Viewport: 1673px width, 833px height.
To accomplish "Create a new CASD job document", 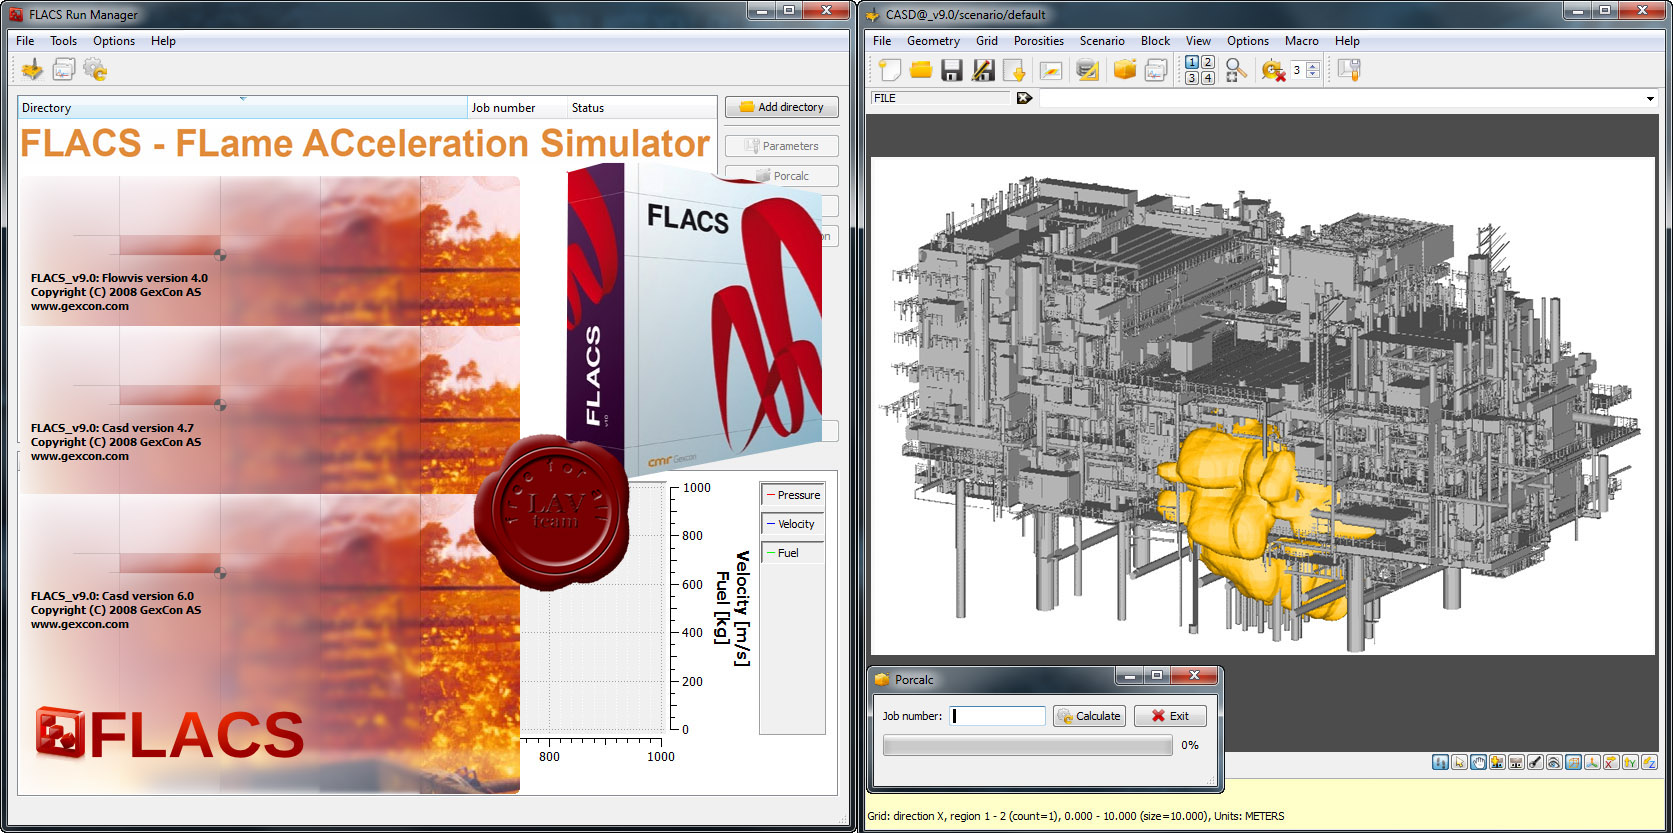I will 890,69.
